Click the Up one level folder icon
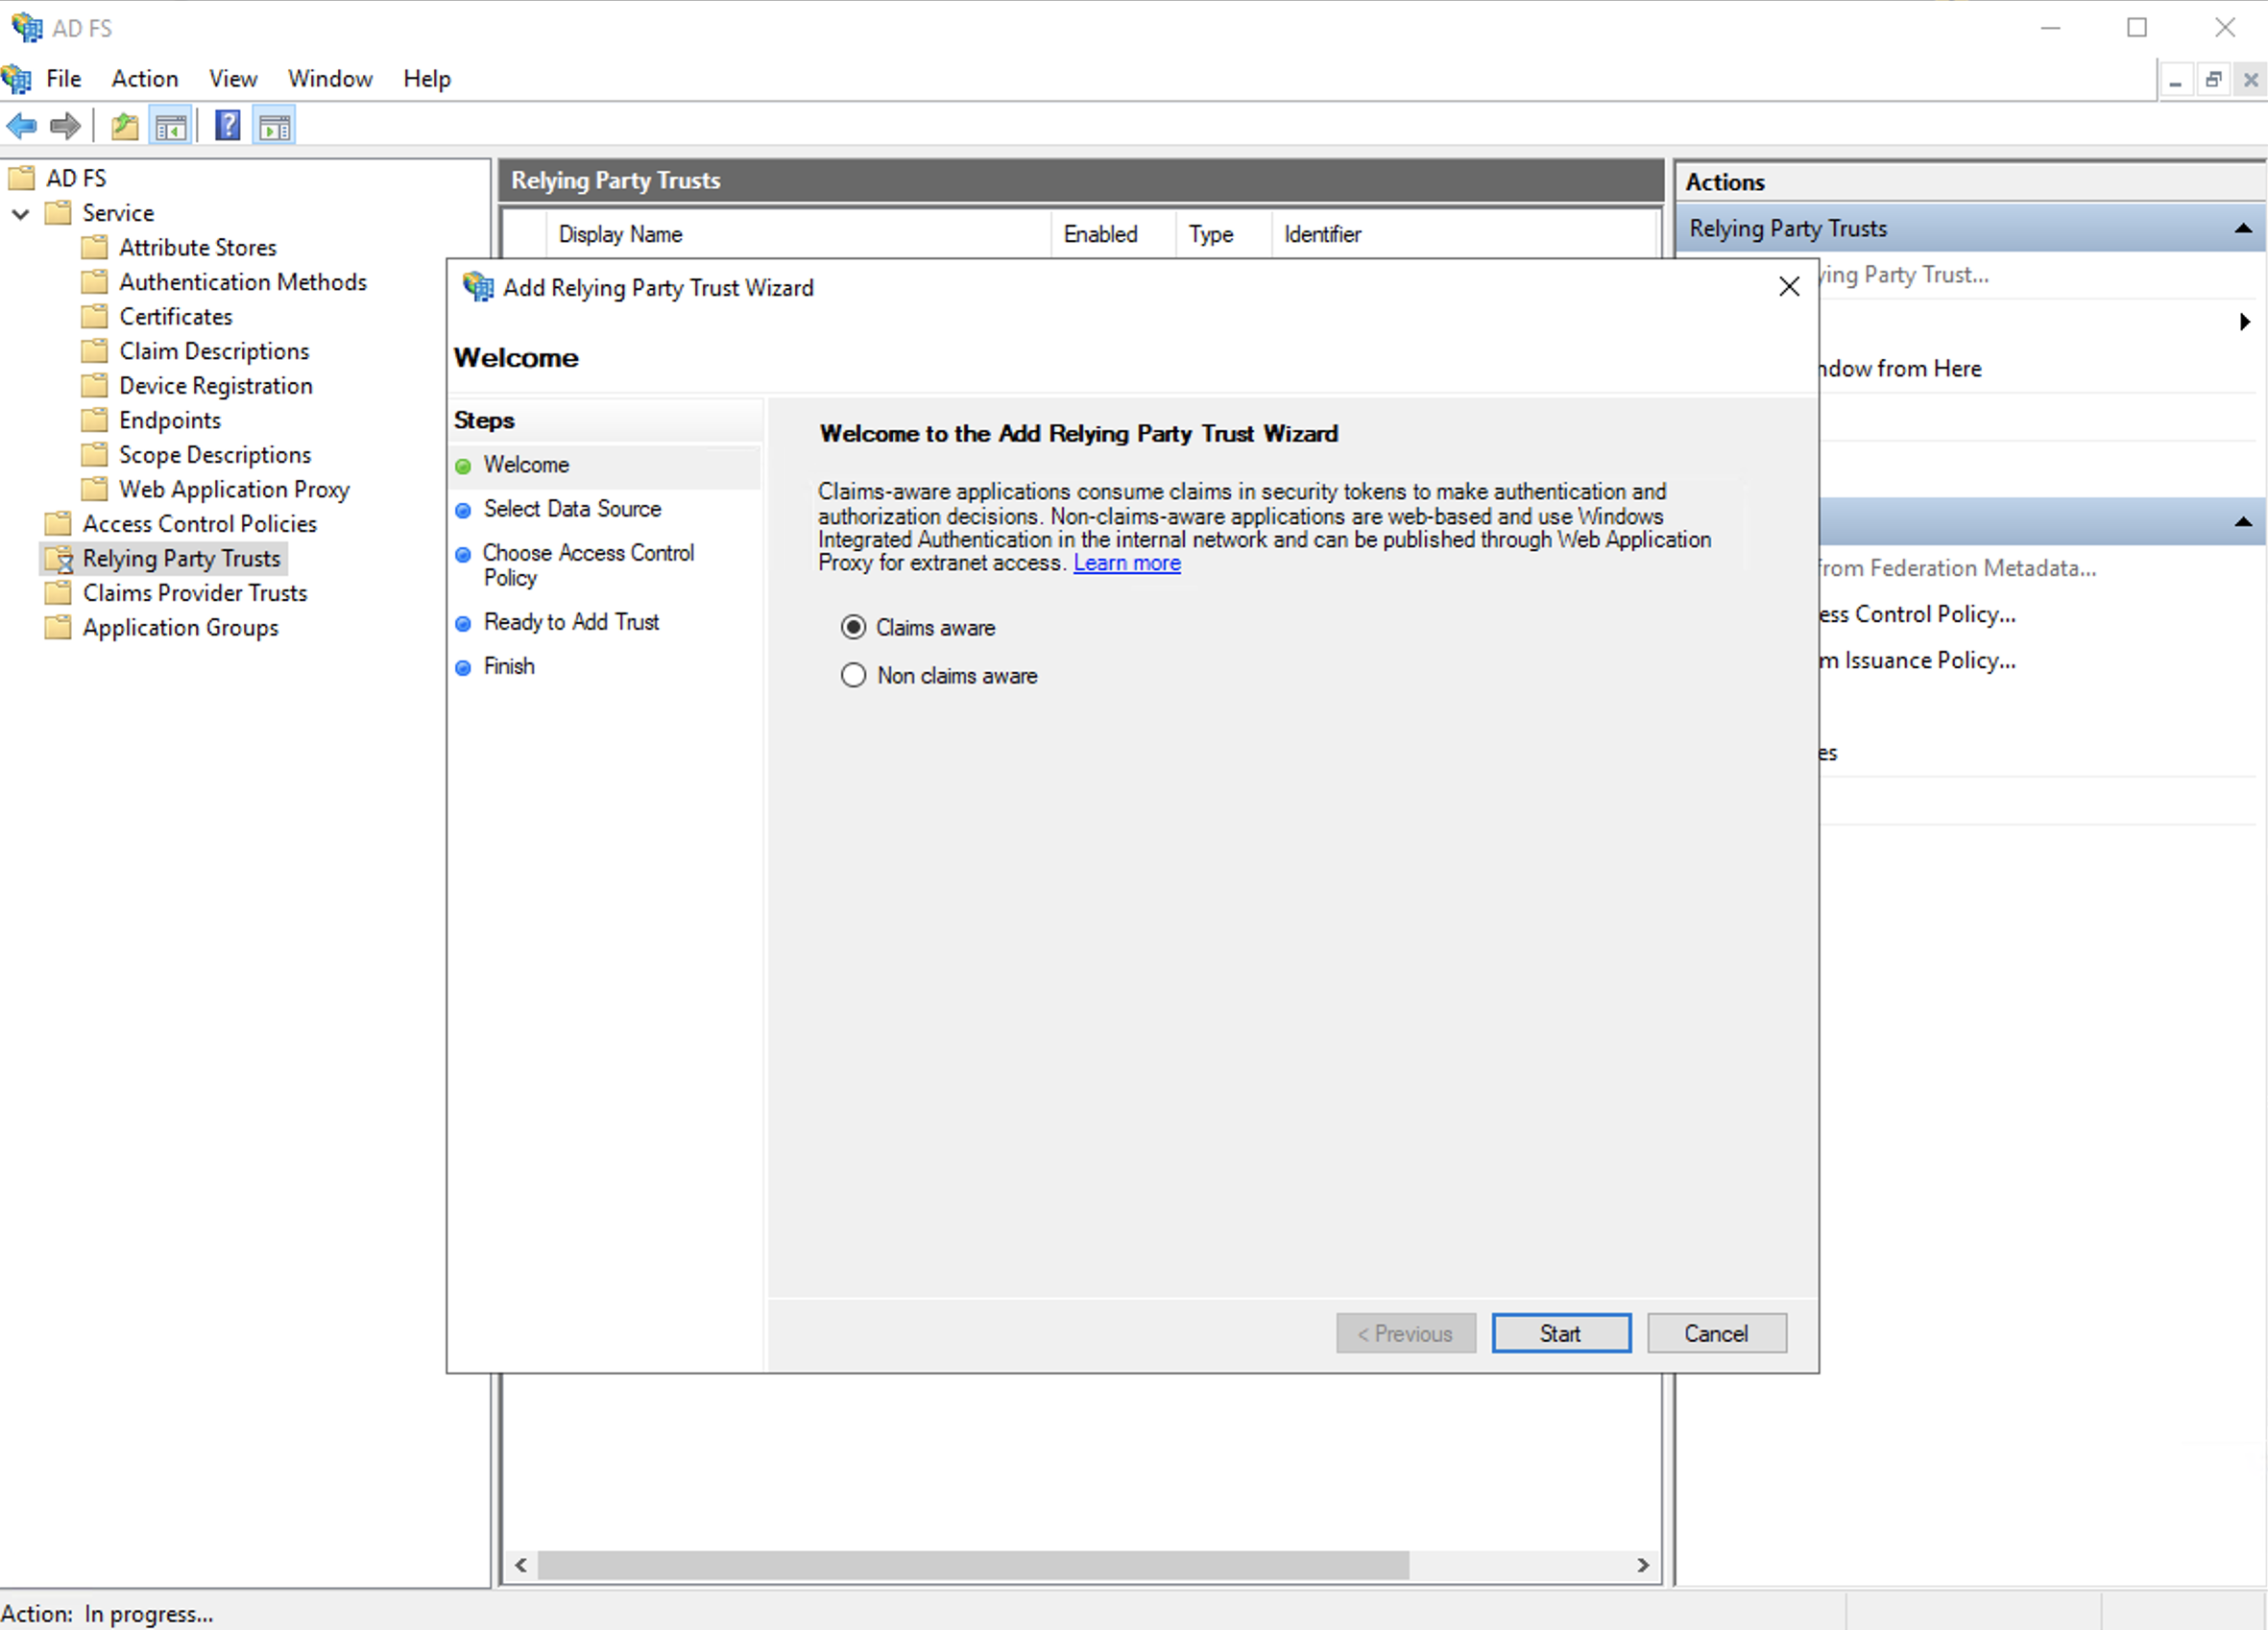The width and height of the screenshot is (2268, 1630). pyautogui.click(x=125, y=126)
